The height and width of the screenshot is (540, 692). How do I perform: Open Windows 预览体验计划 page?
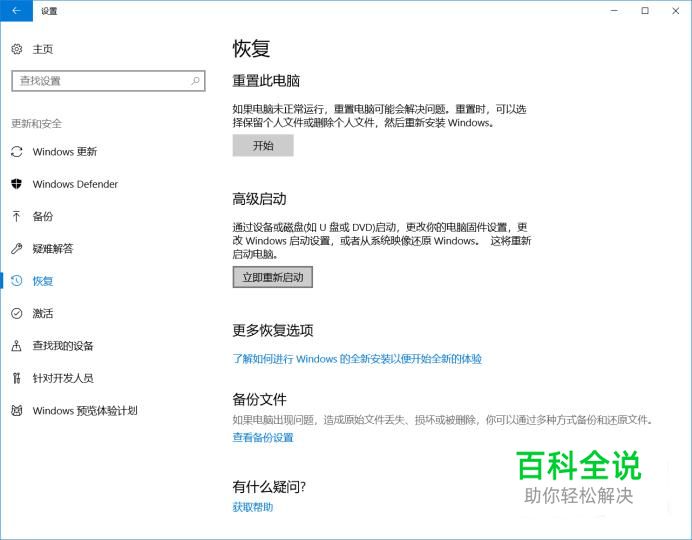[85, 411]
